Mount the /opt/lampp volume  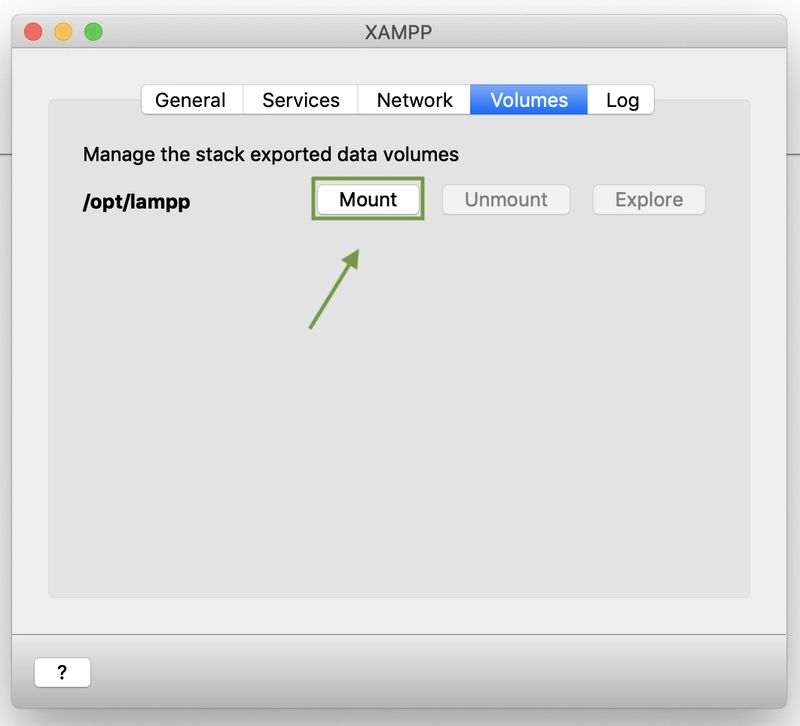click(x=368, y=199)
